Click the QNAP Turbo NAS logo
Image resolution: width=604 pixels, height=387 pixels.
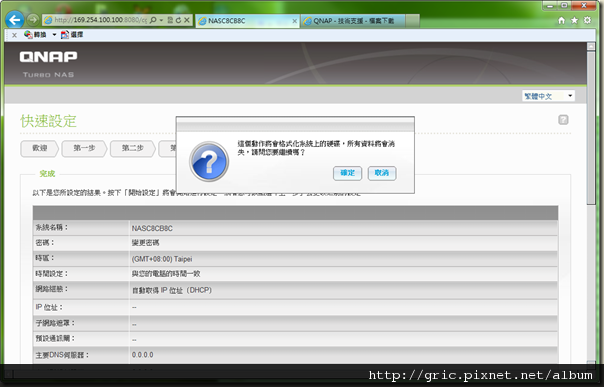[x=49, y=64]
